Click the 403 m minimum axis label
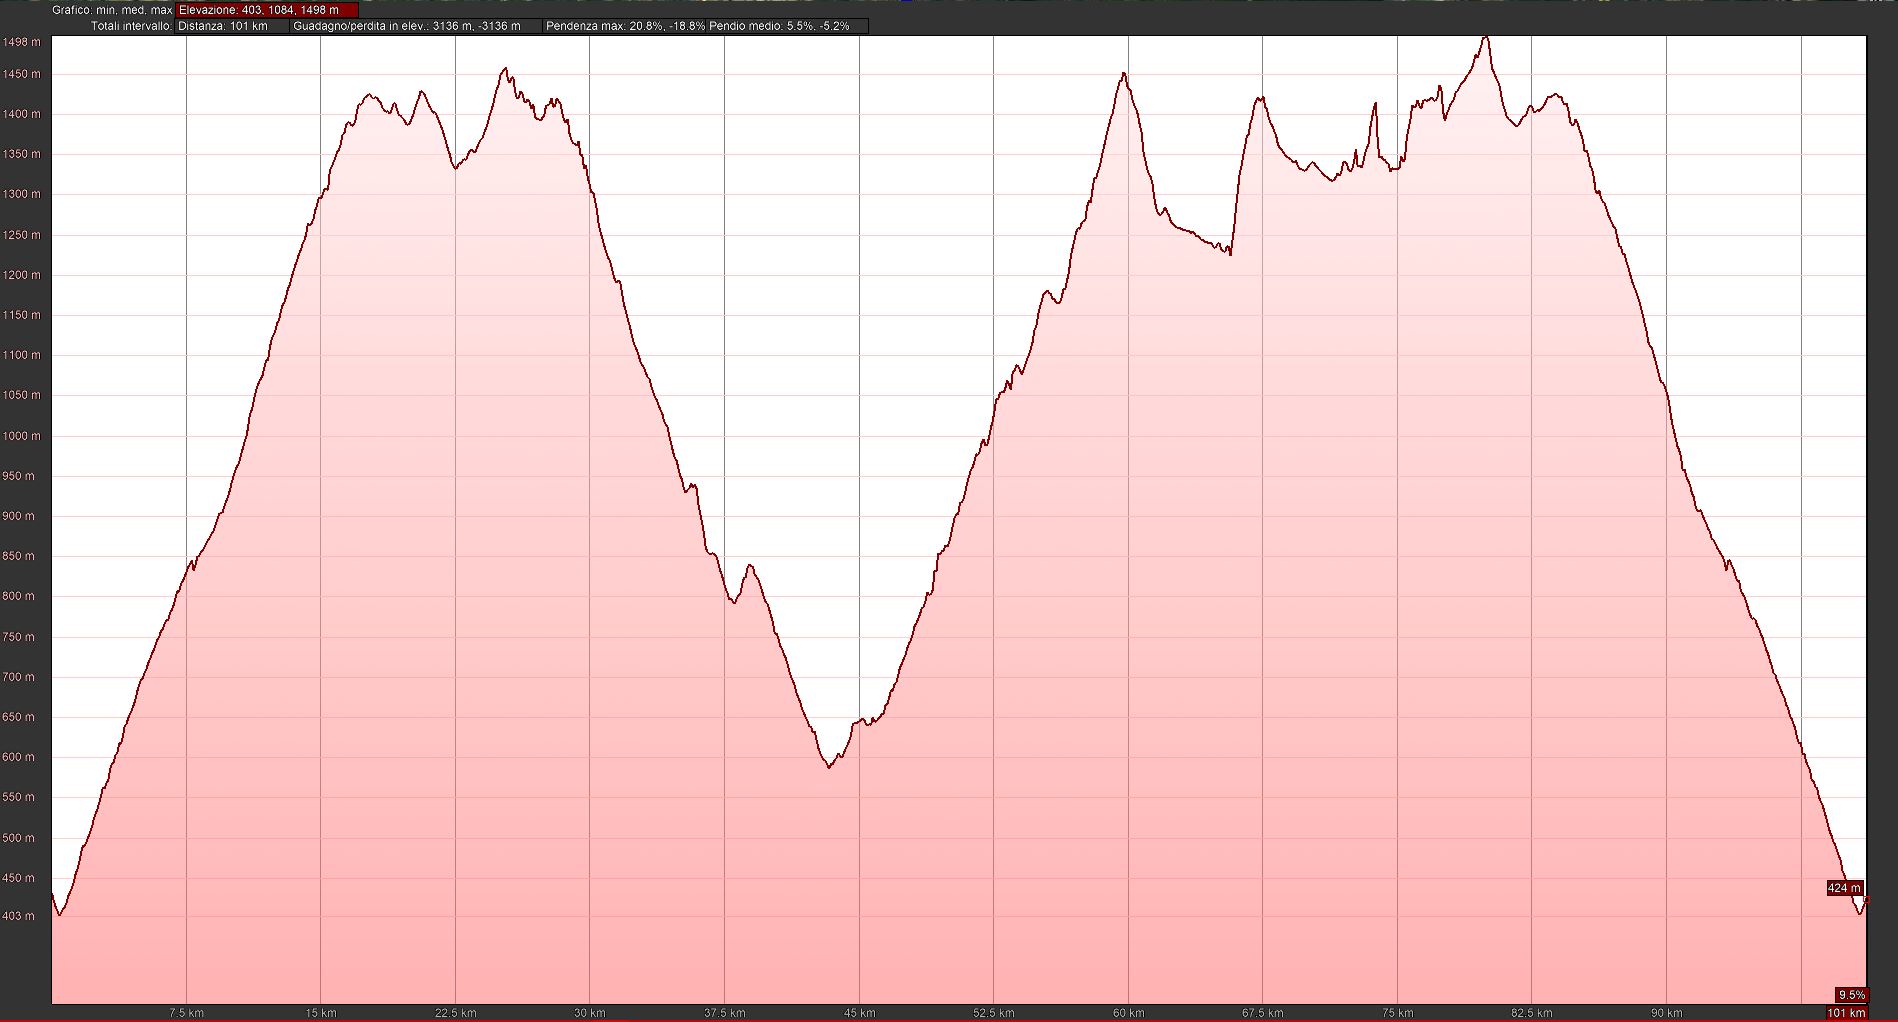This screenshot has width=1898, height=1022. [x=19, y=916]
